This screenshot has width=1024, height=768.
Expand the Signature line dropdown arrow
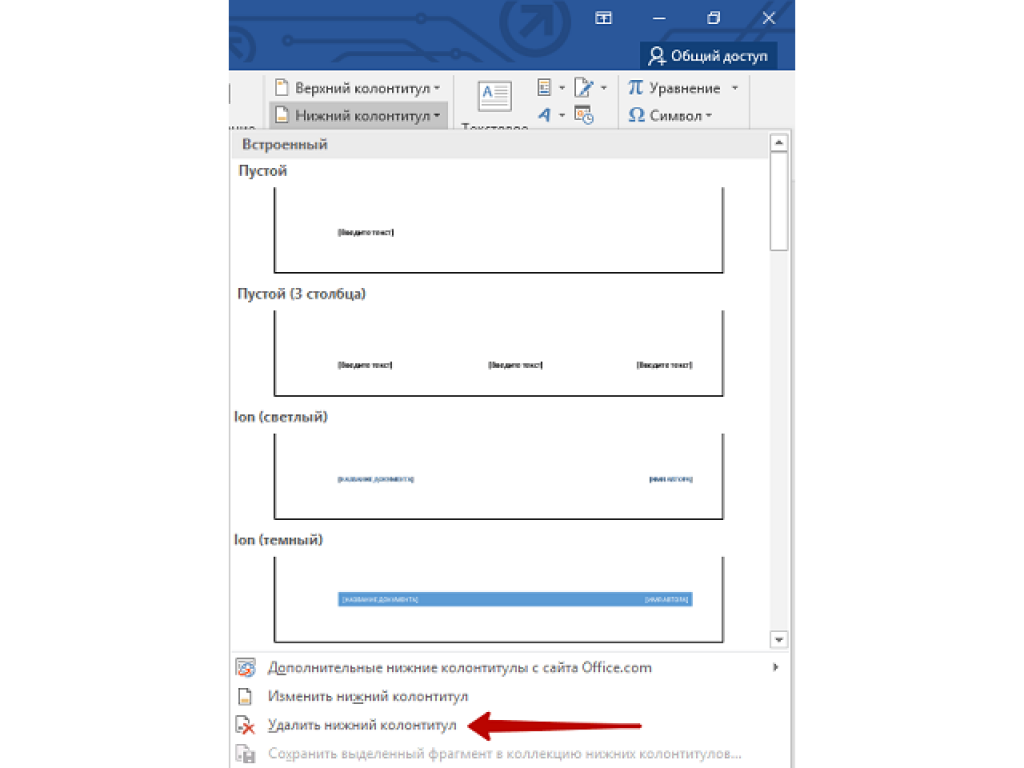[603, 88]
